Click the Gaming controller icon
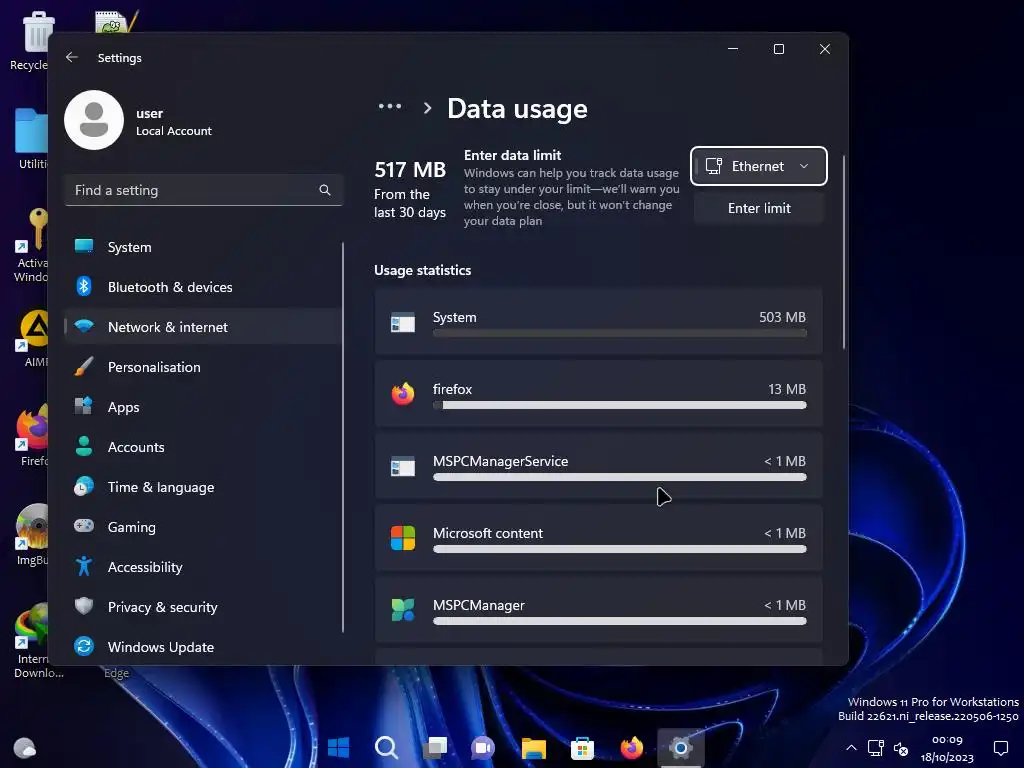The image size is (1024, 768). 84,526
